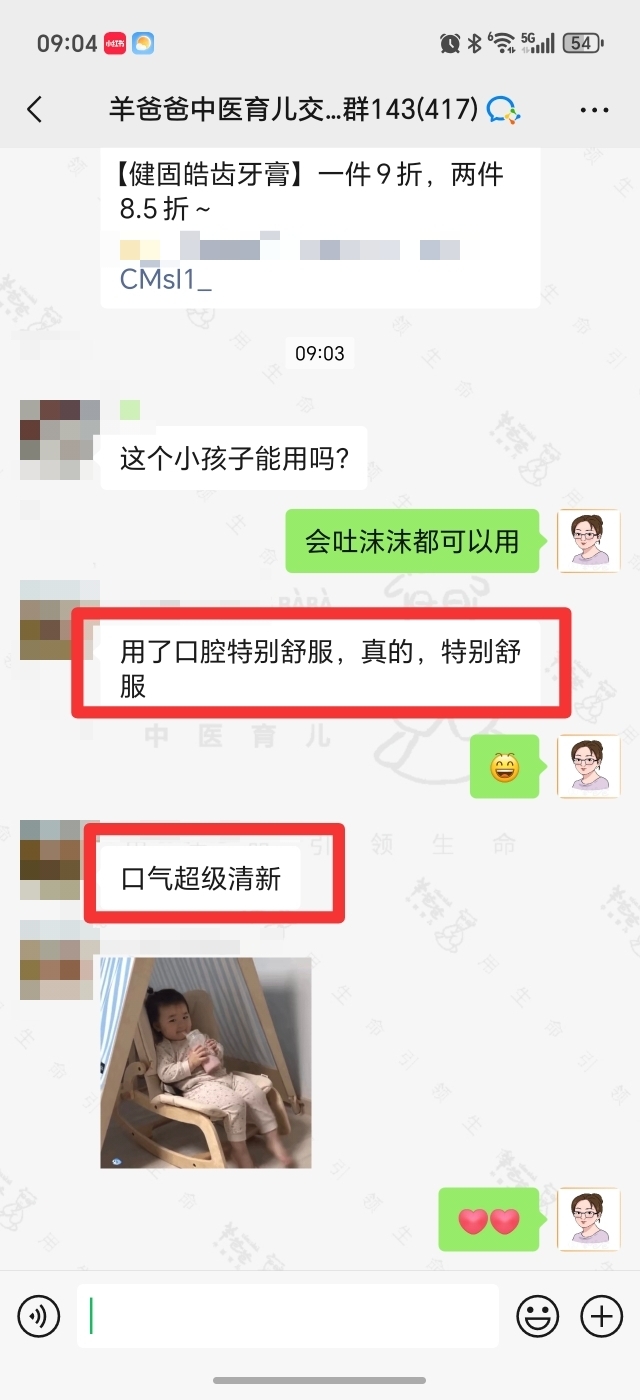
Task: Tap the voice input icon
Action: pyautogui.click(x=39, y=1316)
